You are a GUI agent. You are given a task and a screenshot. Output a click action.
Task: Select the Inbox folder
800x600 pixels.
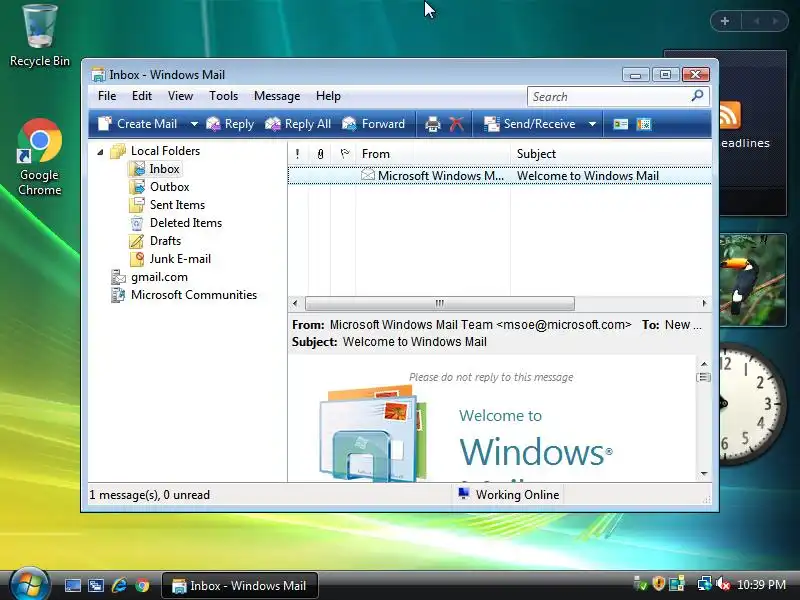click(x=164, y=169)
